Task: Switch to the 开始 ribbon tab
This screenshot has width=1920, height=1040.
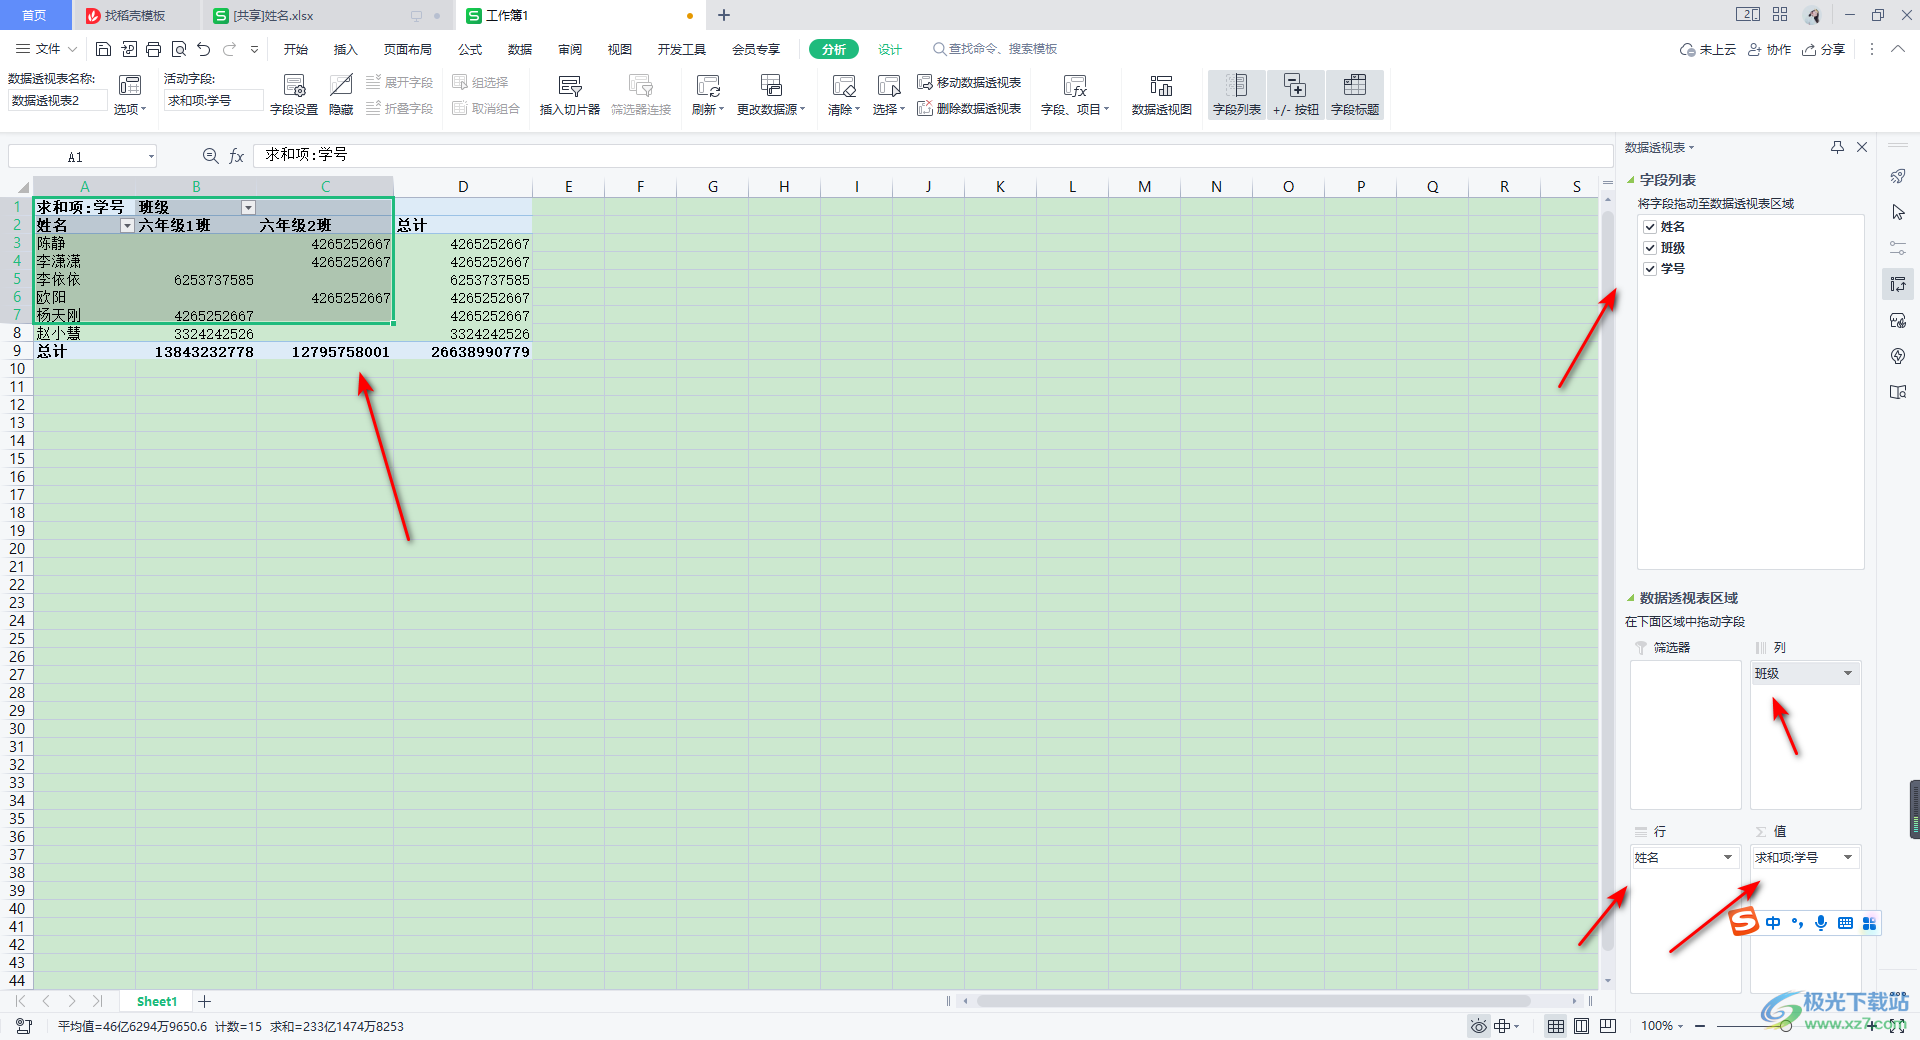Action: 295,49
